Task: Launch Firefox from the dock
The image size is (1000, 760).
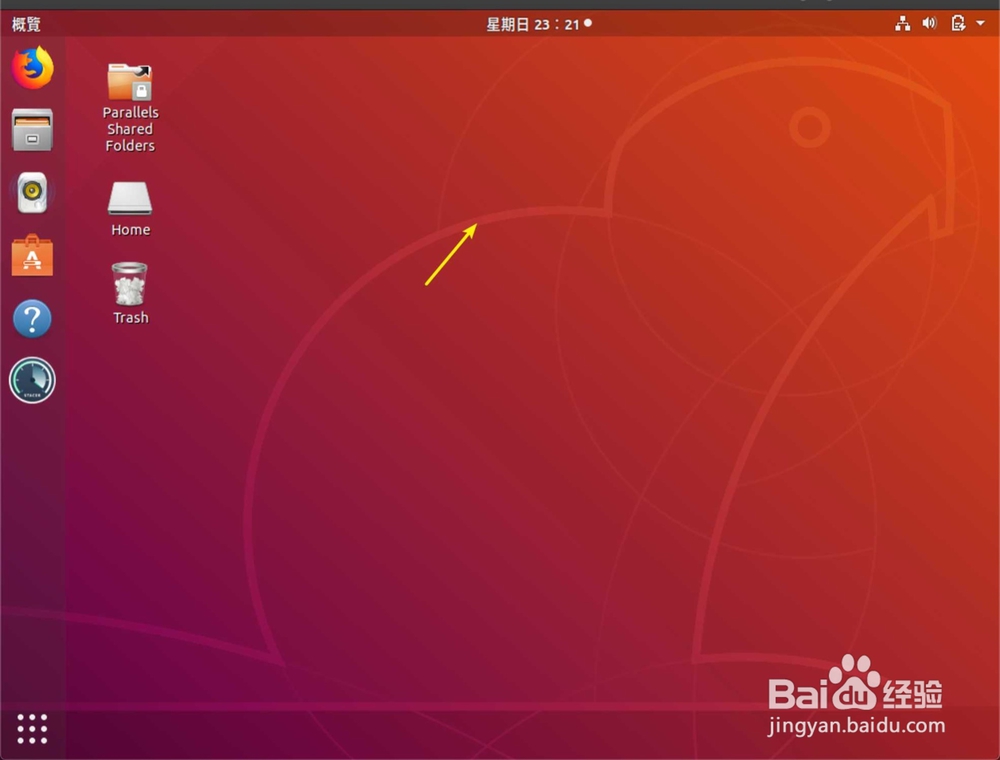Action: pyautogui.click(x=32, y=68)
